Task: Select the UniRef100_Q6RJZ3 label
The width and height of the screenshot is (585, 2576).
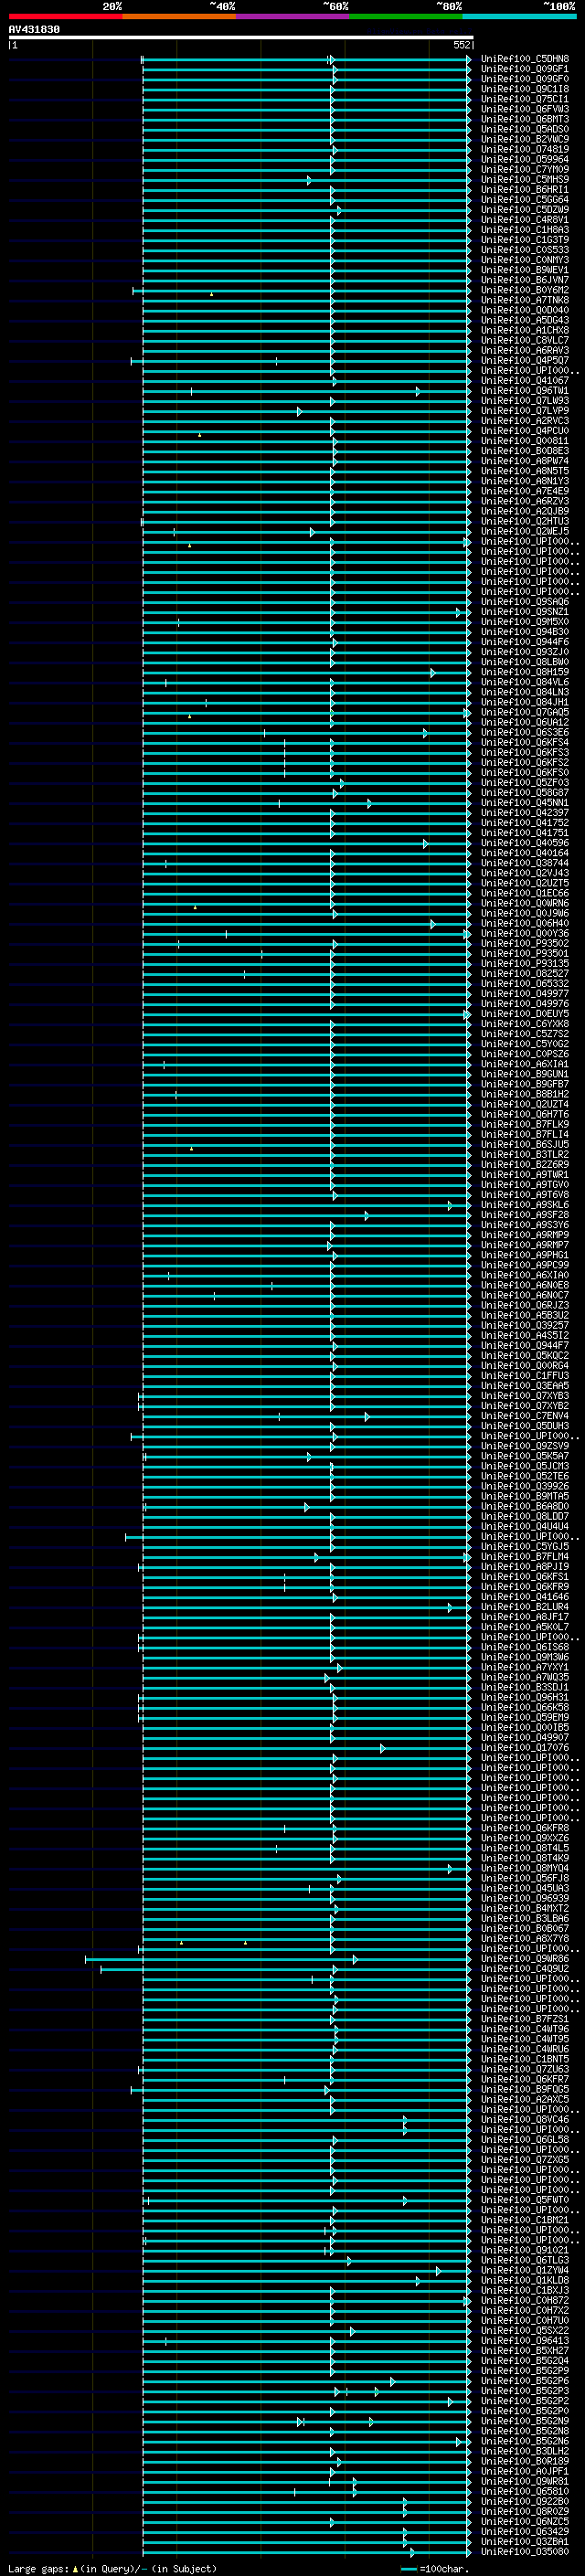Action: (525, 1305)
